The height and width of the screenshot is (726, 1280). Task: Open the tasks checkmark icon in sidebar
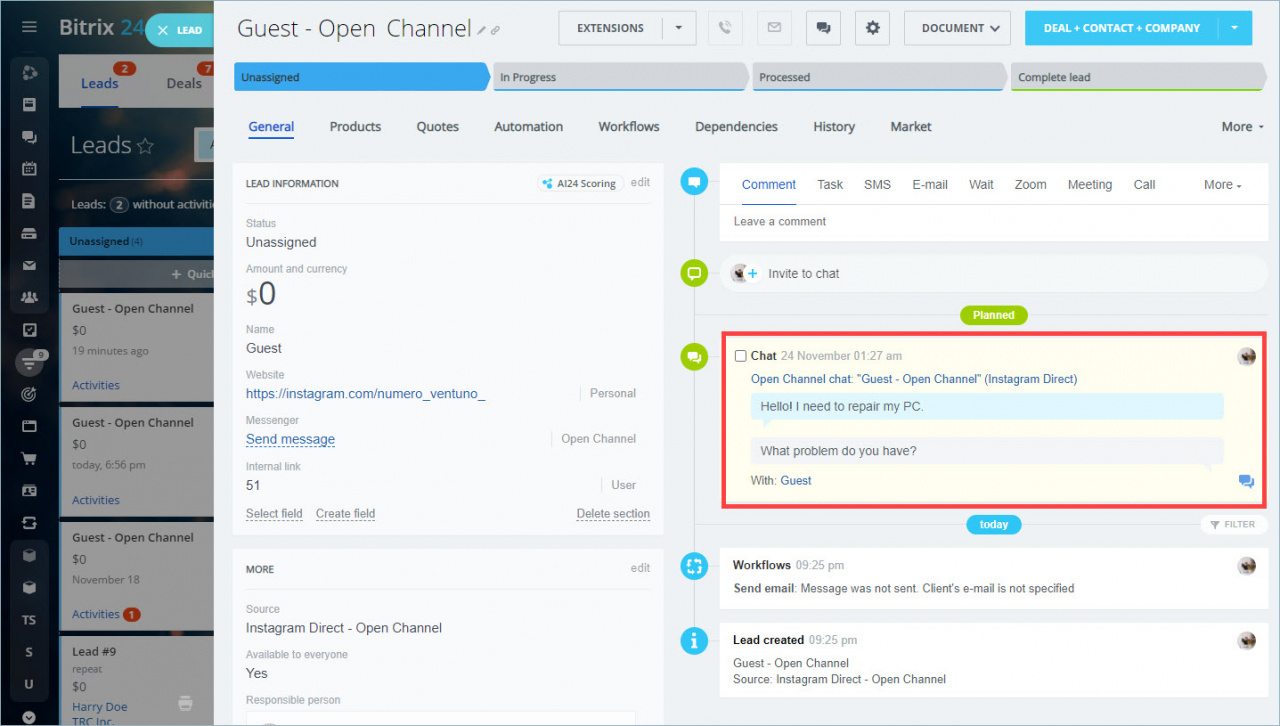click(29, 329)
